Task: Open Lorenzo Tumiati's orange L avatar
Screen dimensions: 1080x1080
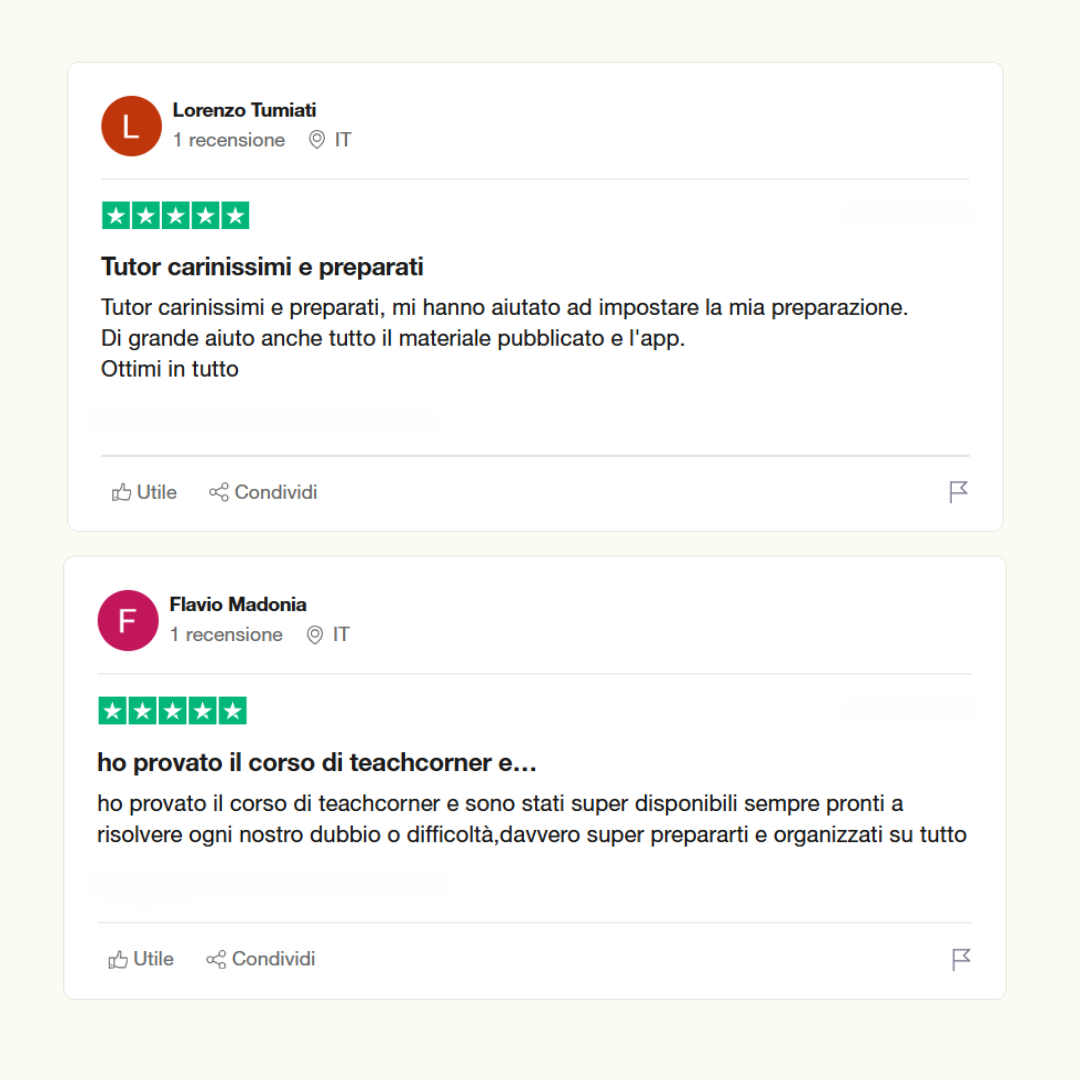Action: tap(132, 126)
